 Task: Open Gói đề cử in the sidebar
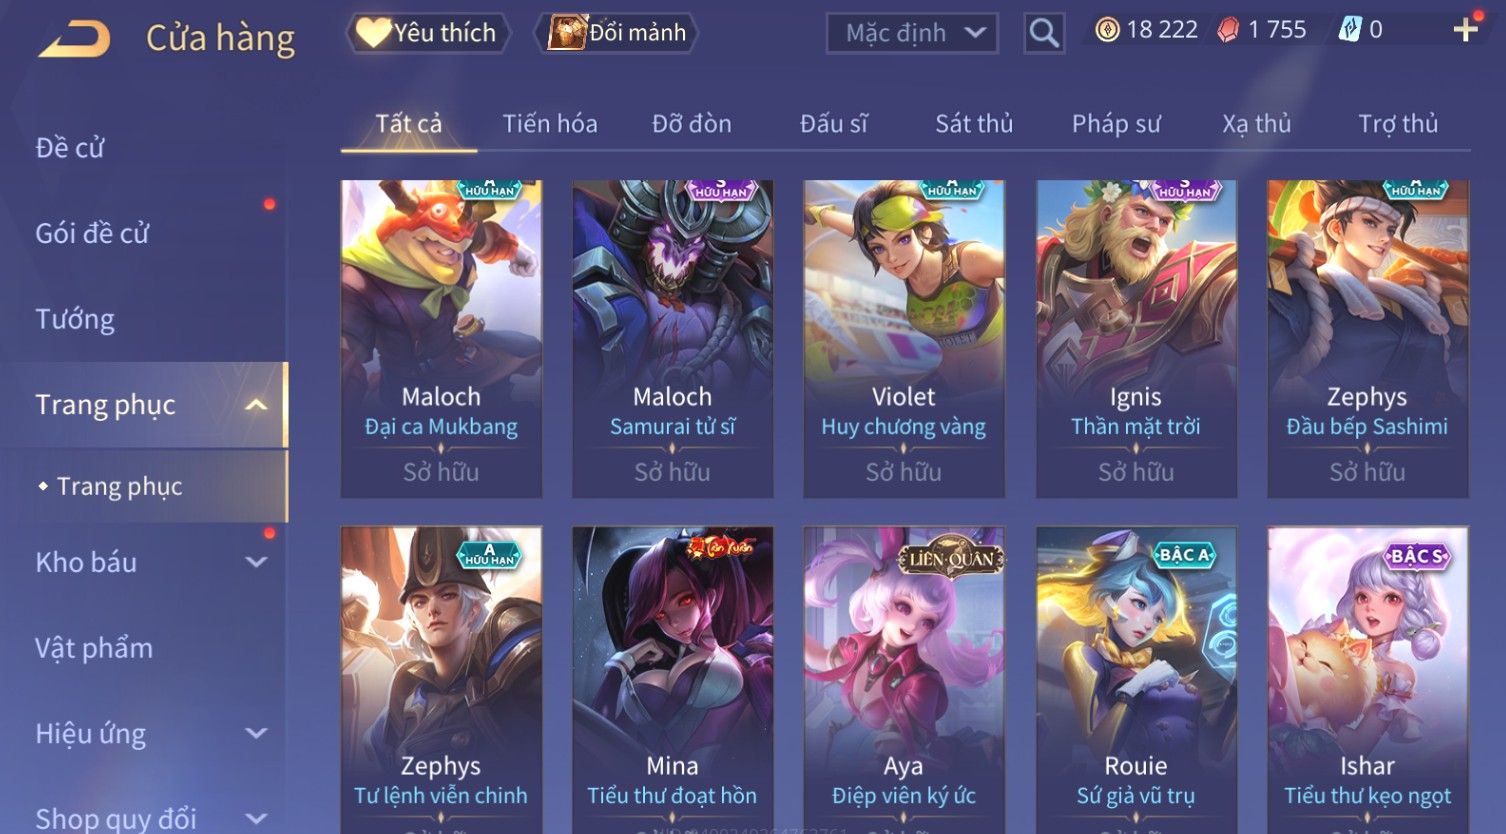coord(92,234)
